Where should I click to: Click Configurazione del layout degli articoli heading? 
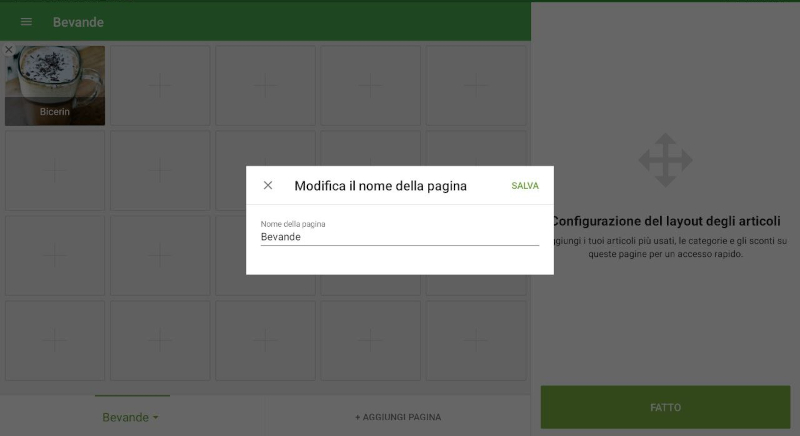click(665, 221)
